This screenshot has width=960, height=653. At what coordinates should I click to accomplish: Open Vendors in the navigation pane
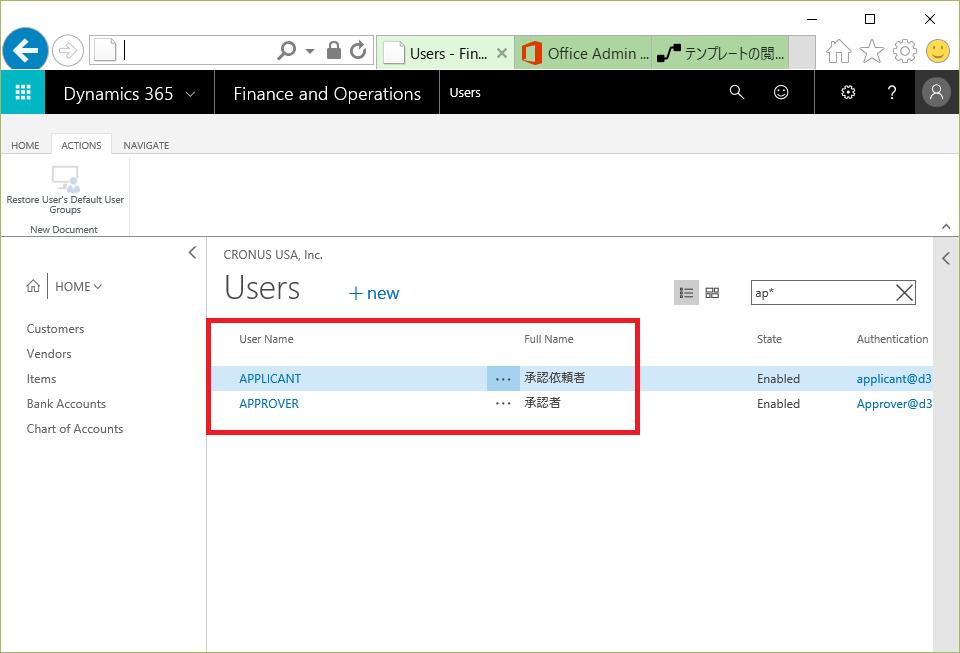point(49,354)
